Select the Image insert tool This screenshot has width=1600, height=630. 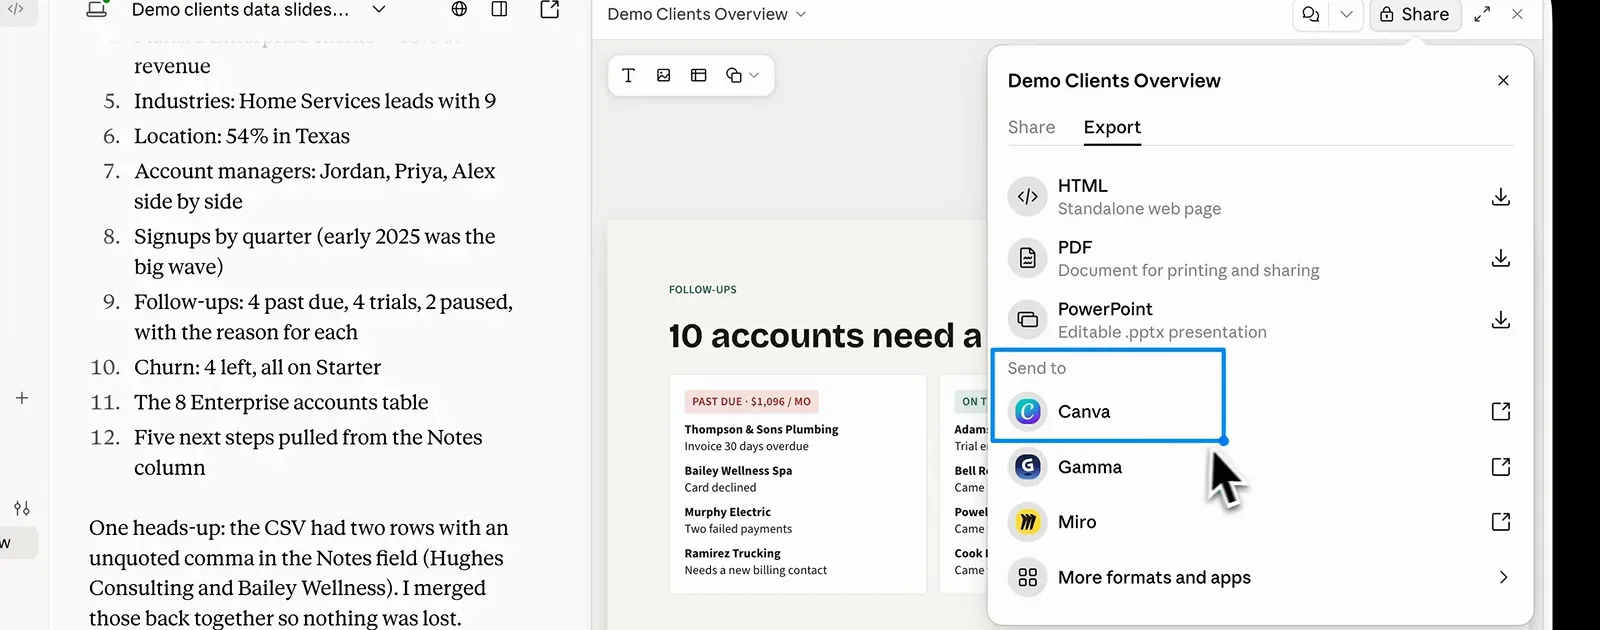[x=663, y=75]
